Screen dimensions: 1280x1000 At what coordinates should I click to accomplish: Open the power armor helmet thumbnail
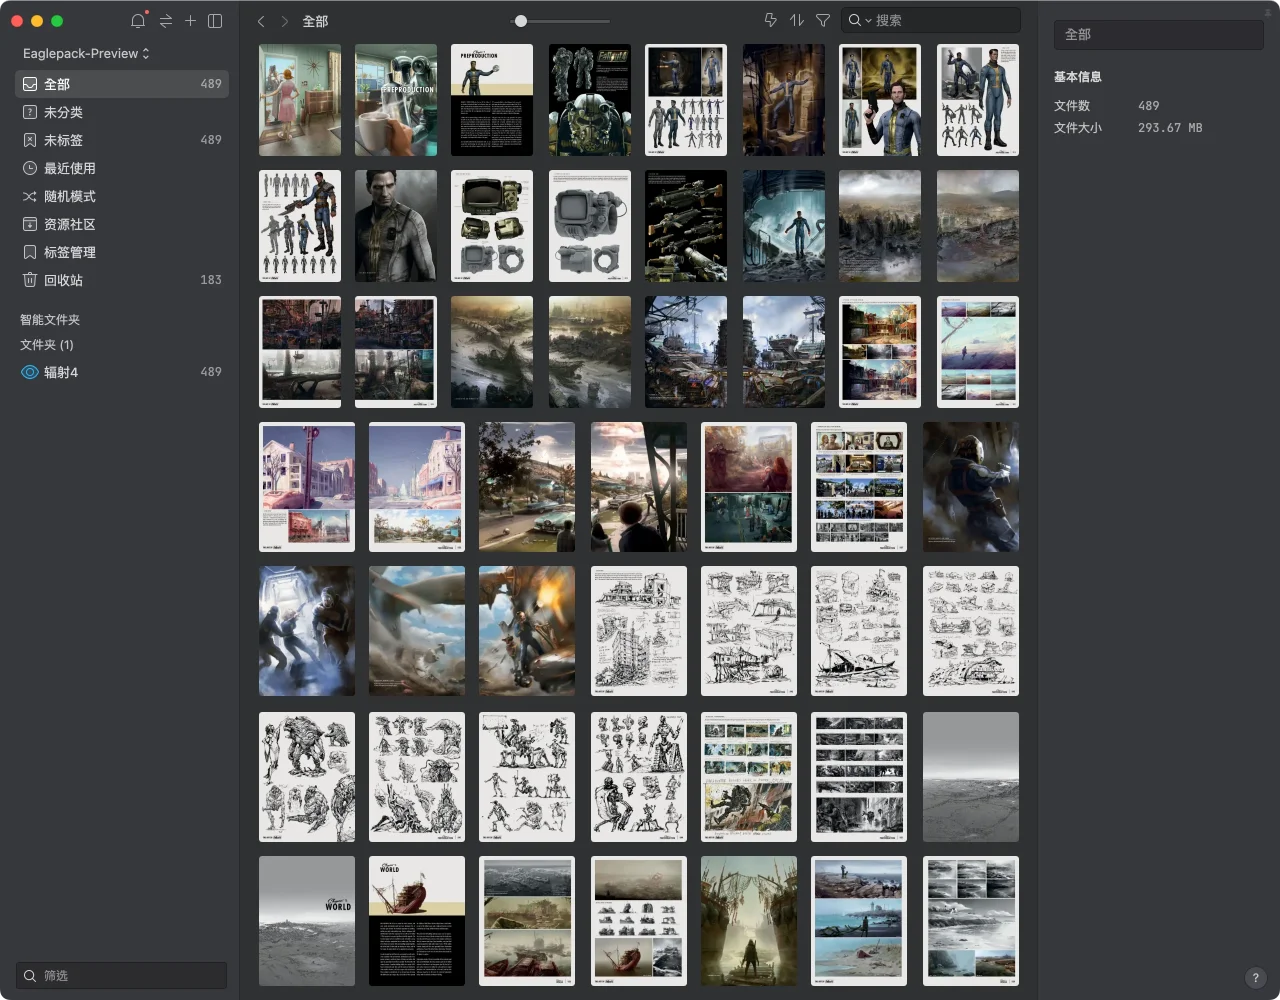pos(590,100)
